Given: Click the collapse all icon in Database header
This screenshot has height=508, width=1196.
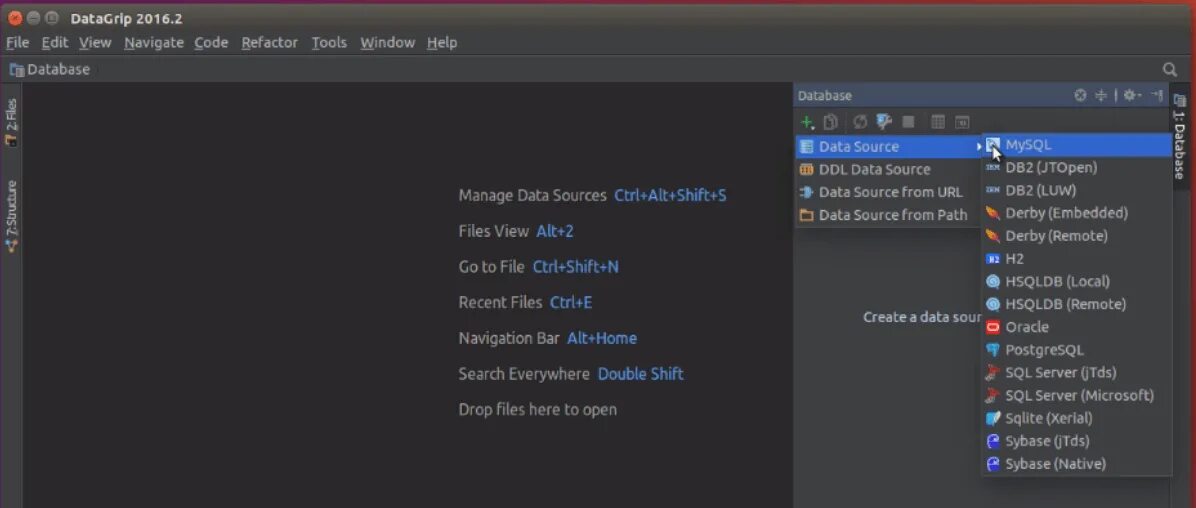Looking at the screenshot, I should coord(1101,95).
